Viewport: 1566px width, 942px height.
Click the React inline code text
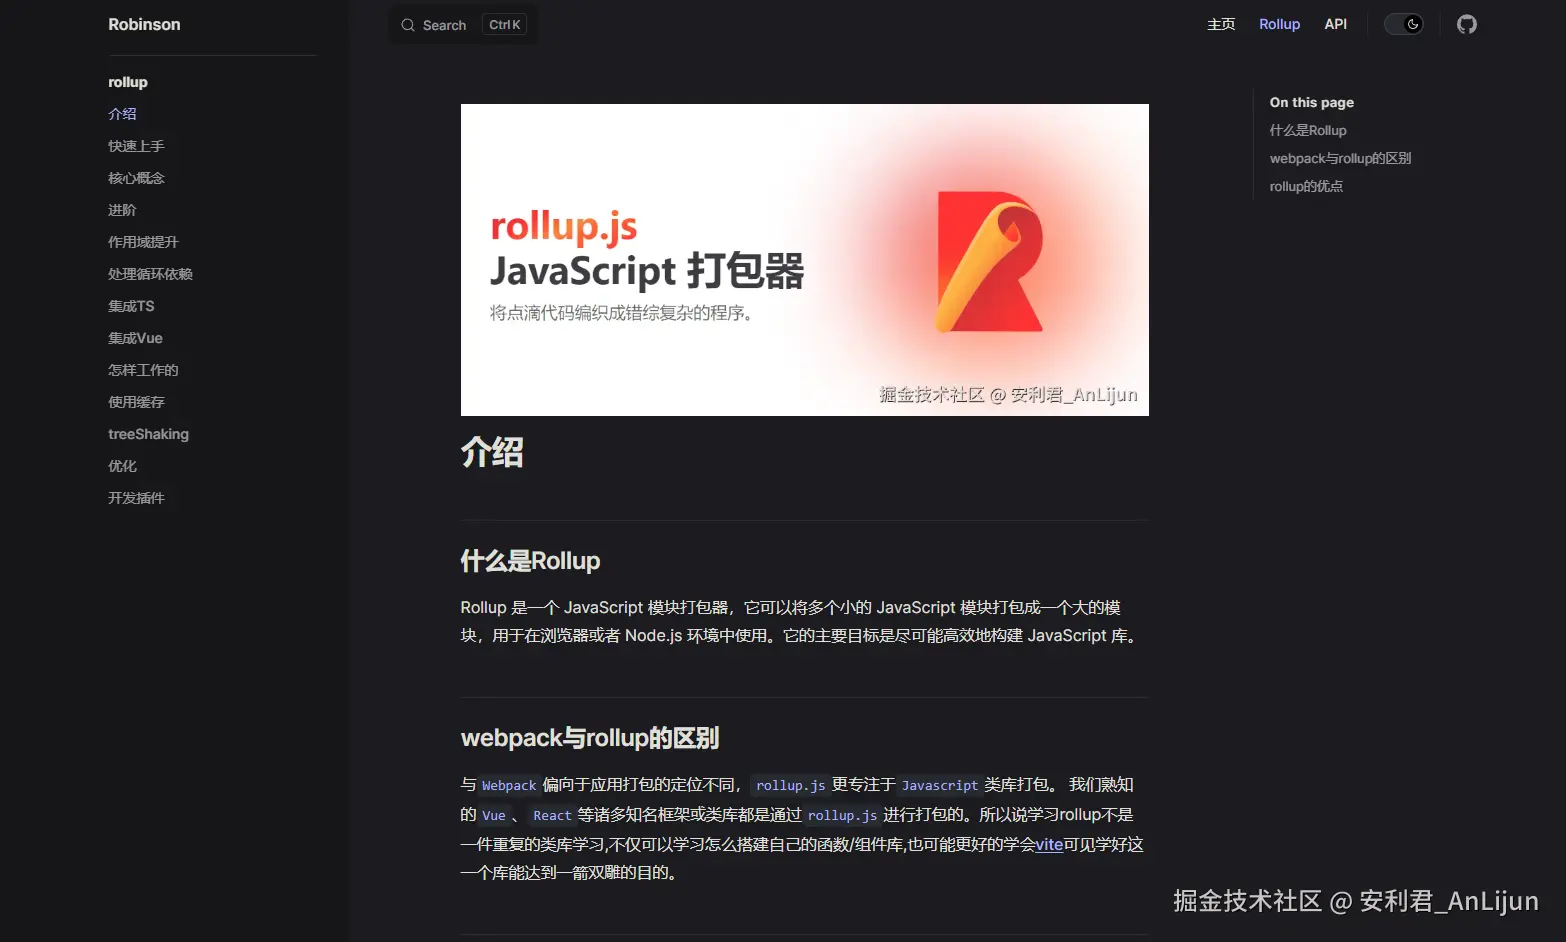[552, 816]
